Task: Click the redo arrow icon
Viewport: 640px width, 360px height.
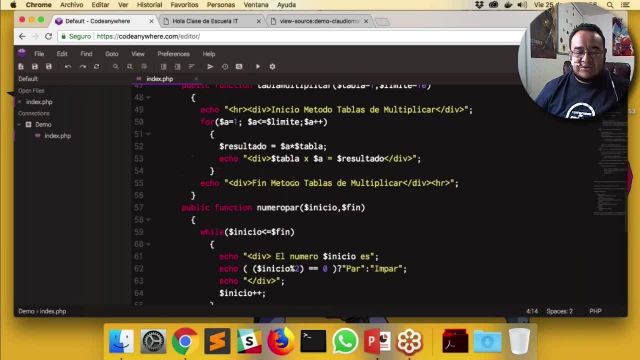Action: 83,67
